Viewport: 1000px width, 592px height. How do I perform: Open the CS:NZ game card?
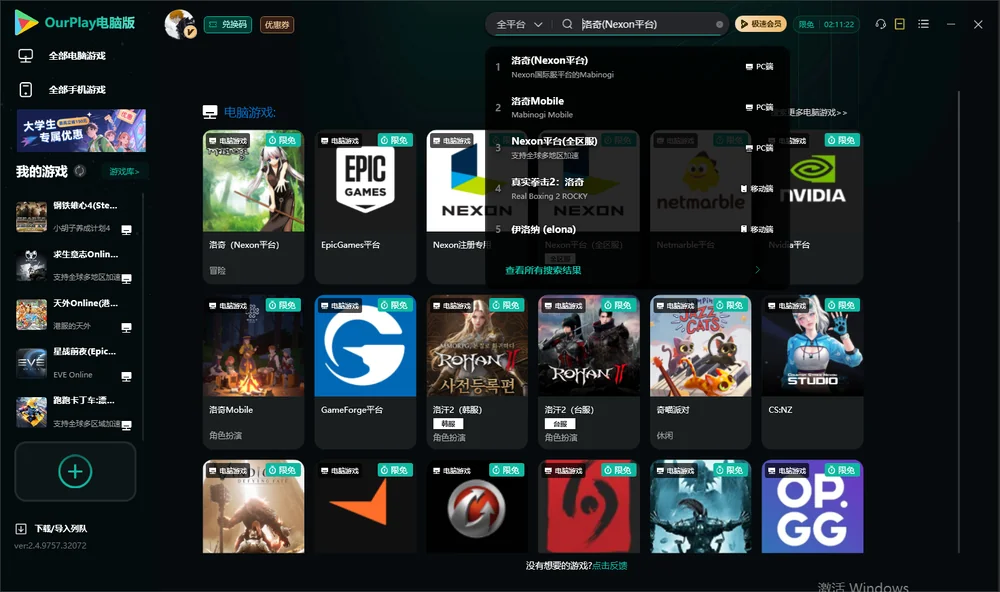812,372
